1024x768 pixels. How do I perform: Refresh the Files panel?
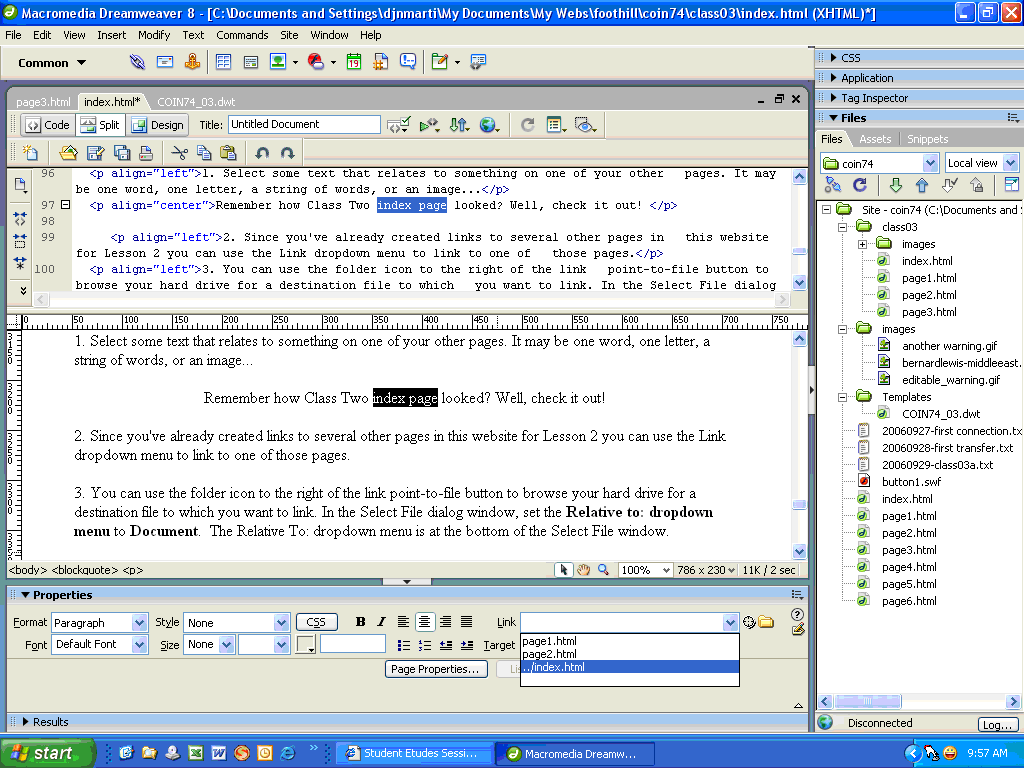click(x=860, y=185)
